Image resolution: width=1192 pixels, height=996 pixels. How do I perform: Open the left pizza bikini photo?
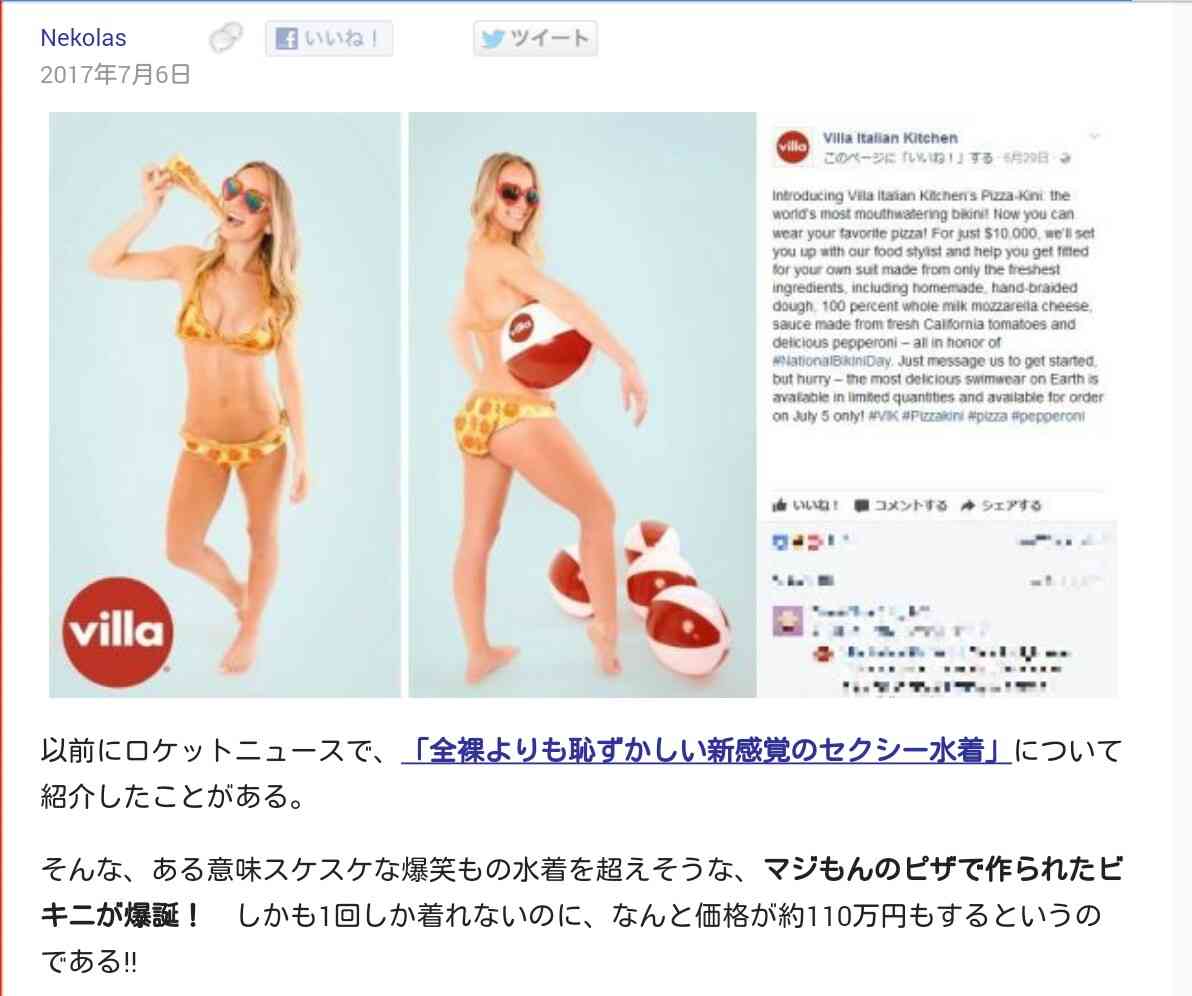pyautogui.click(x=225, y=404)
